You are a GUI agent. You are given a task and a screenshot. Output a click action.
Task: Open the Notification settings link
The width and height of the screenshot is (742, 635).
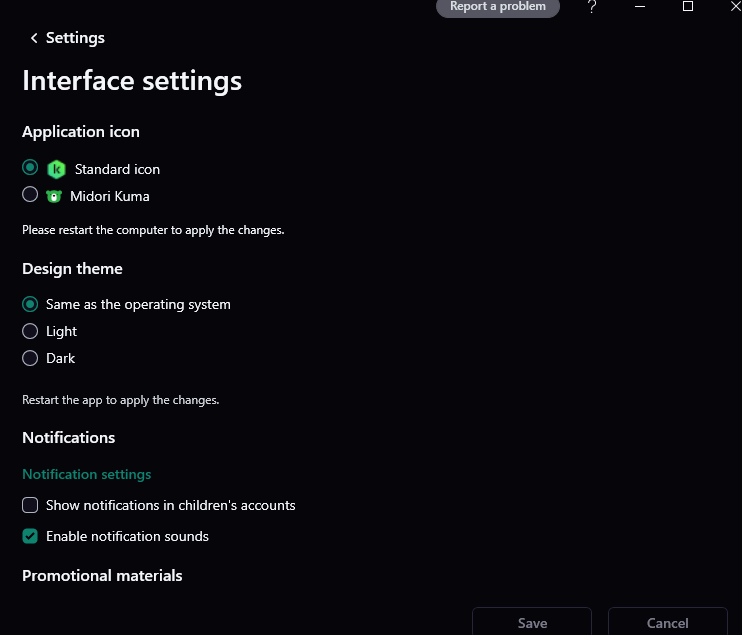click(x=87, y=474)
